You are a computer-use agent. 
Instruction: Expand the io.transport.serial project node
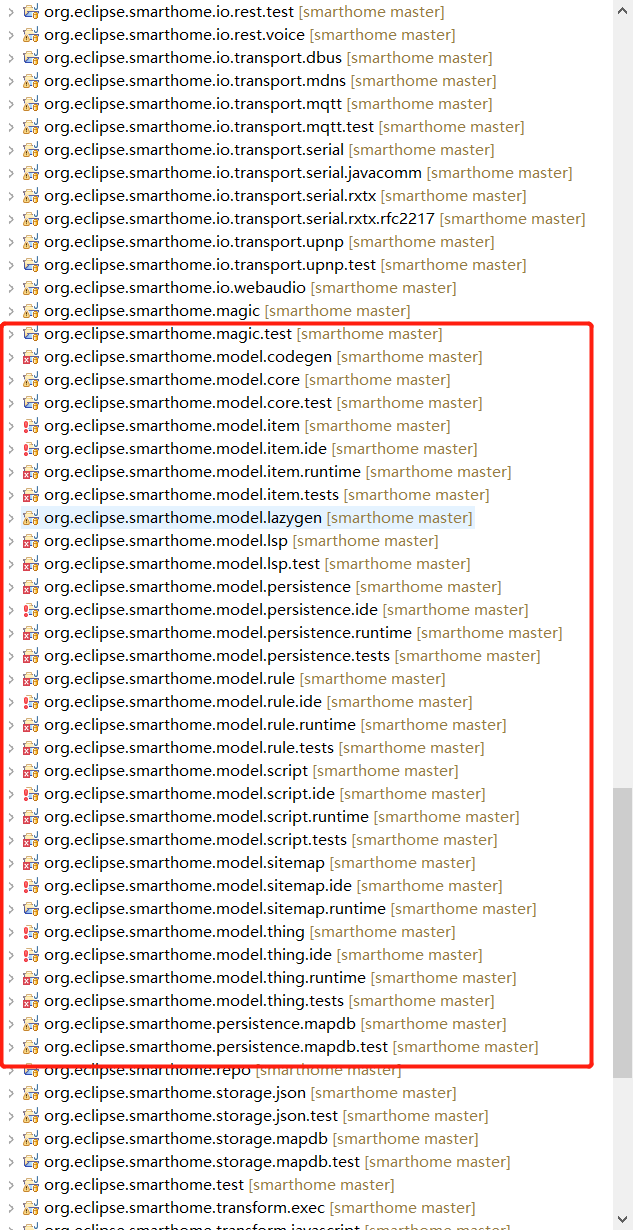11,150
